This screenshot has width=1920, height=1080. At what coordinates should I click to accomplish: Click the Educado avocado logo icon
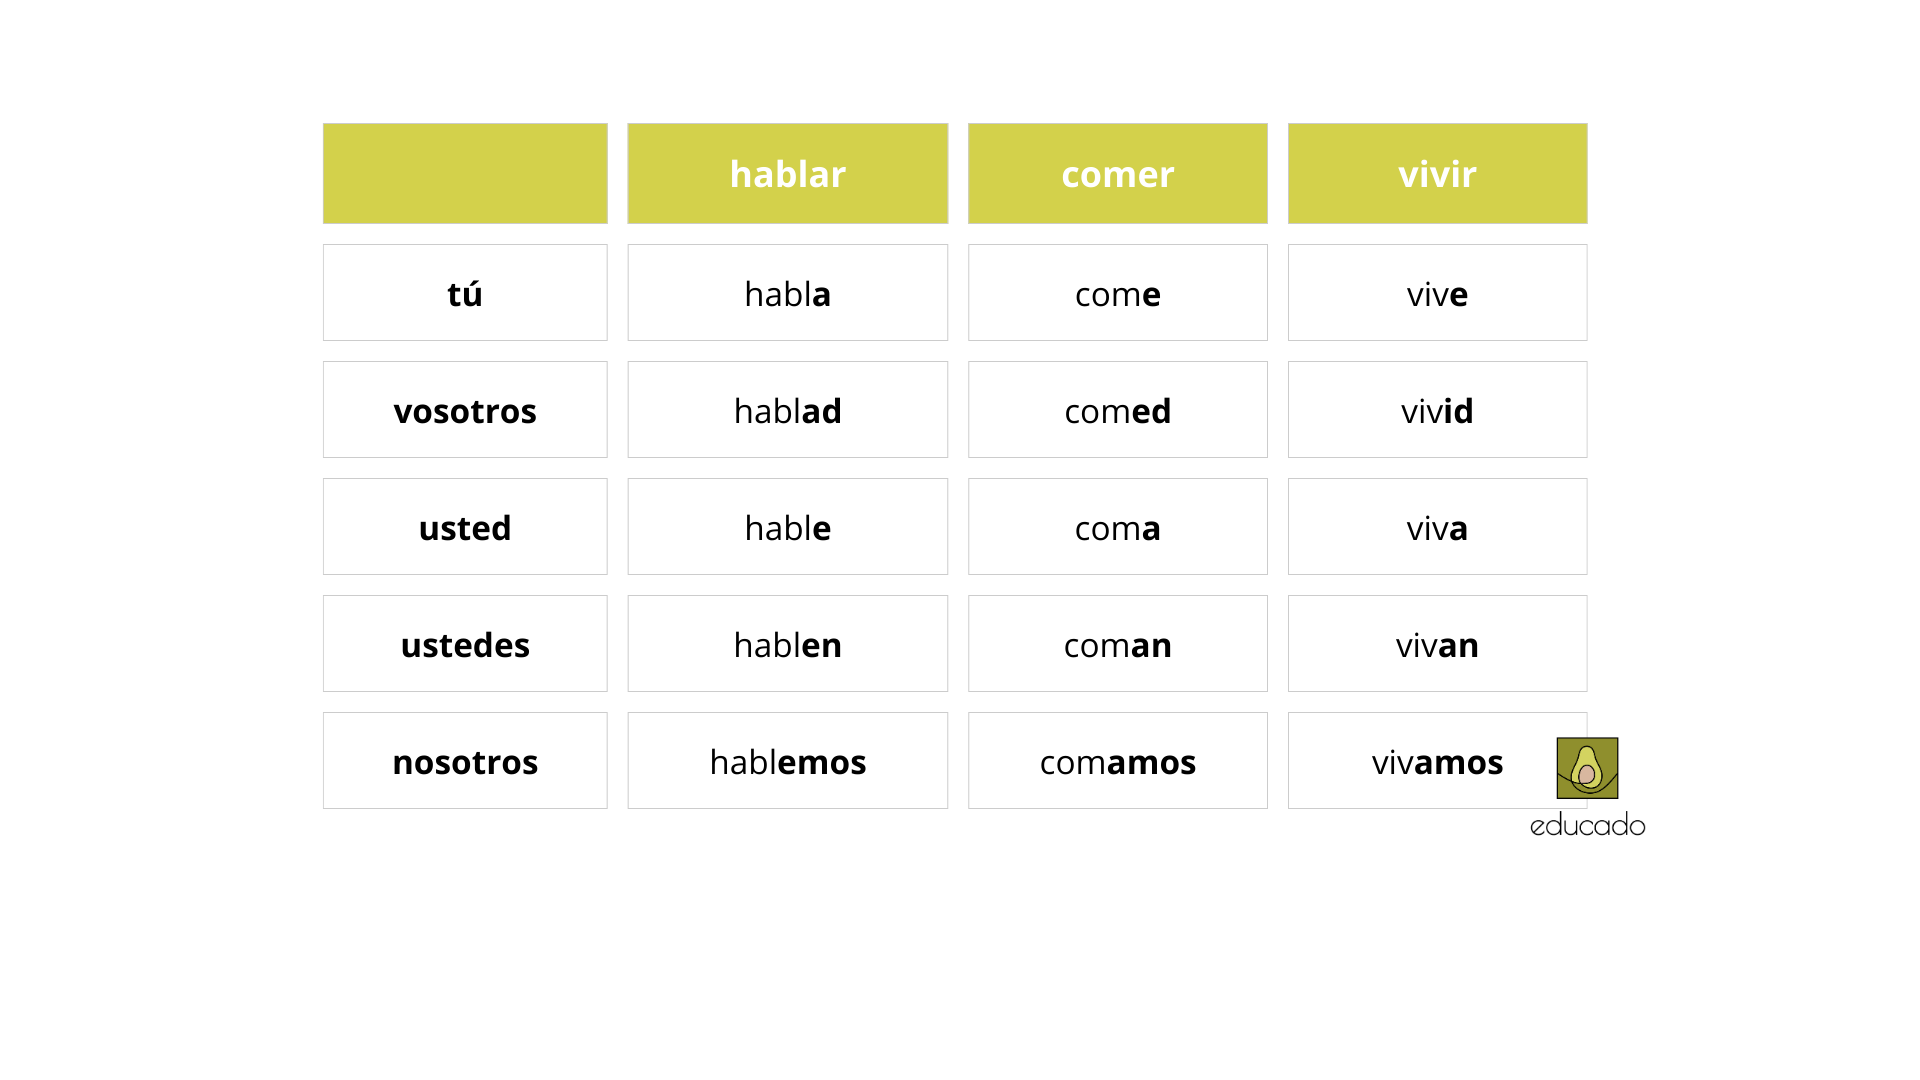pyautogui.click(x=1587, y=768)
